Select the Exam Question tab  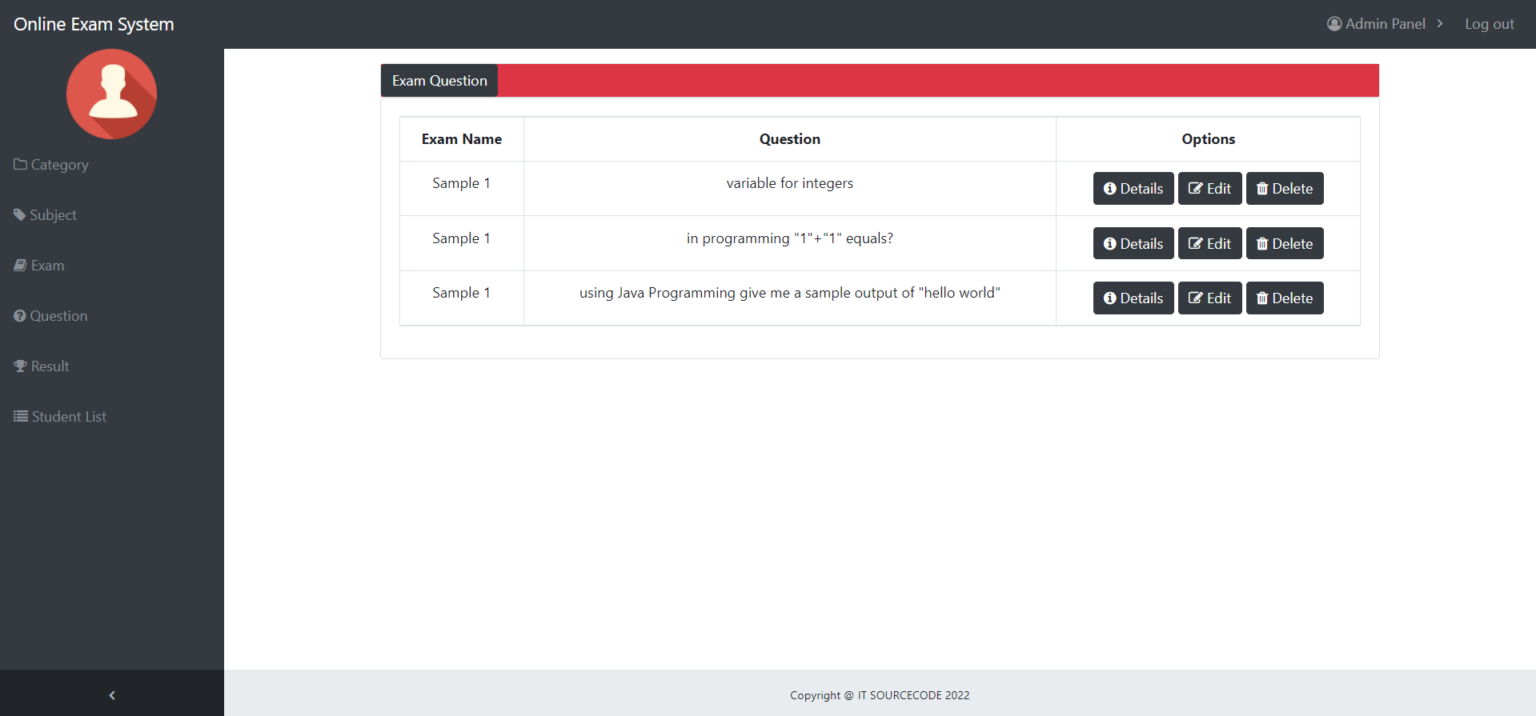click(x=439, y=80)
